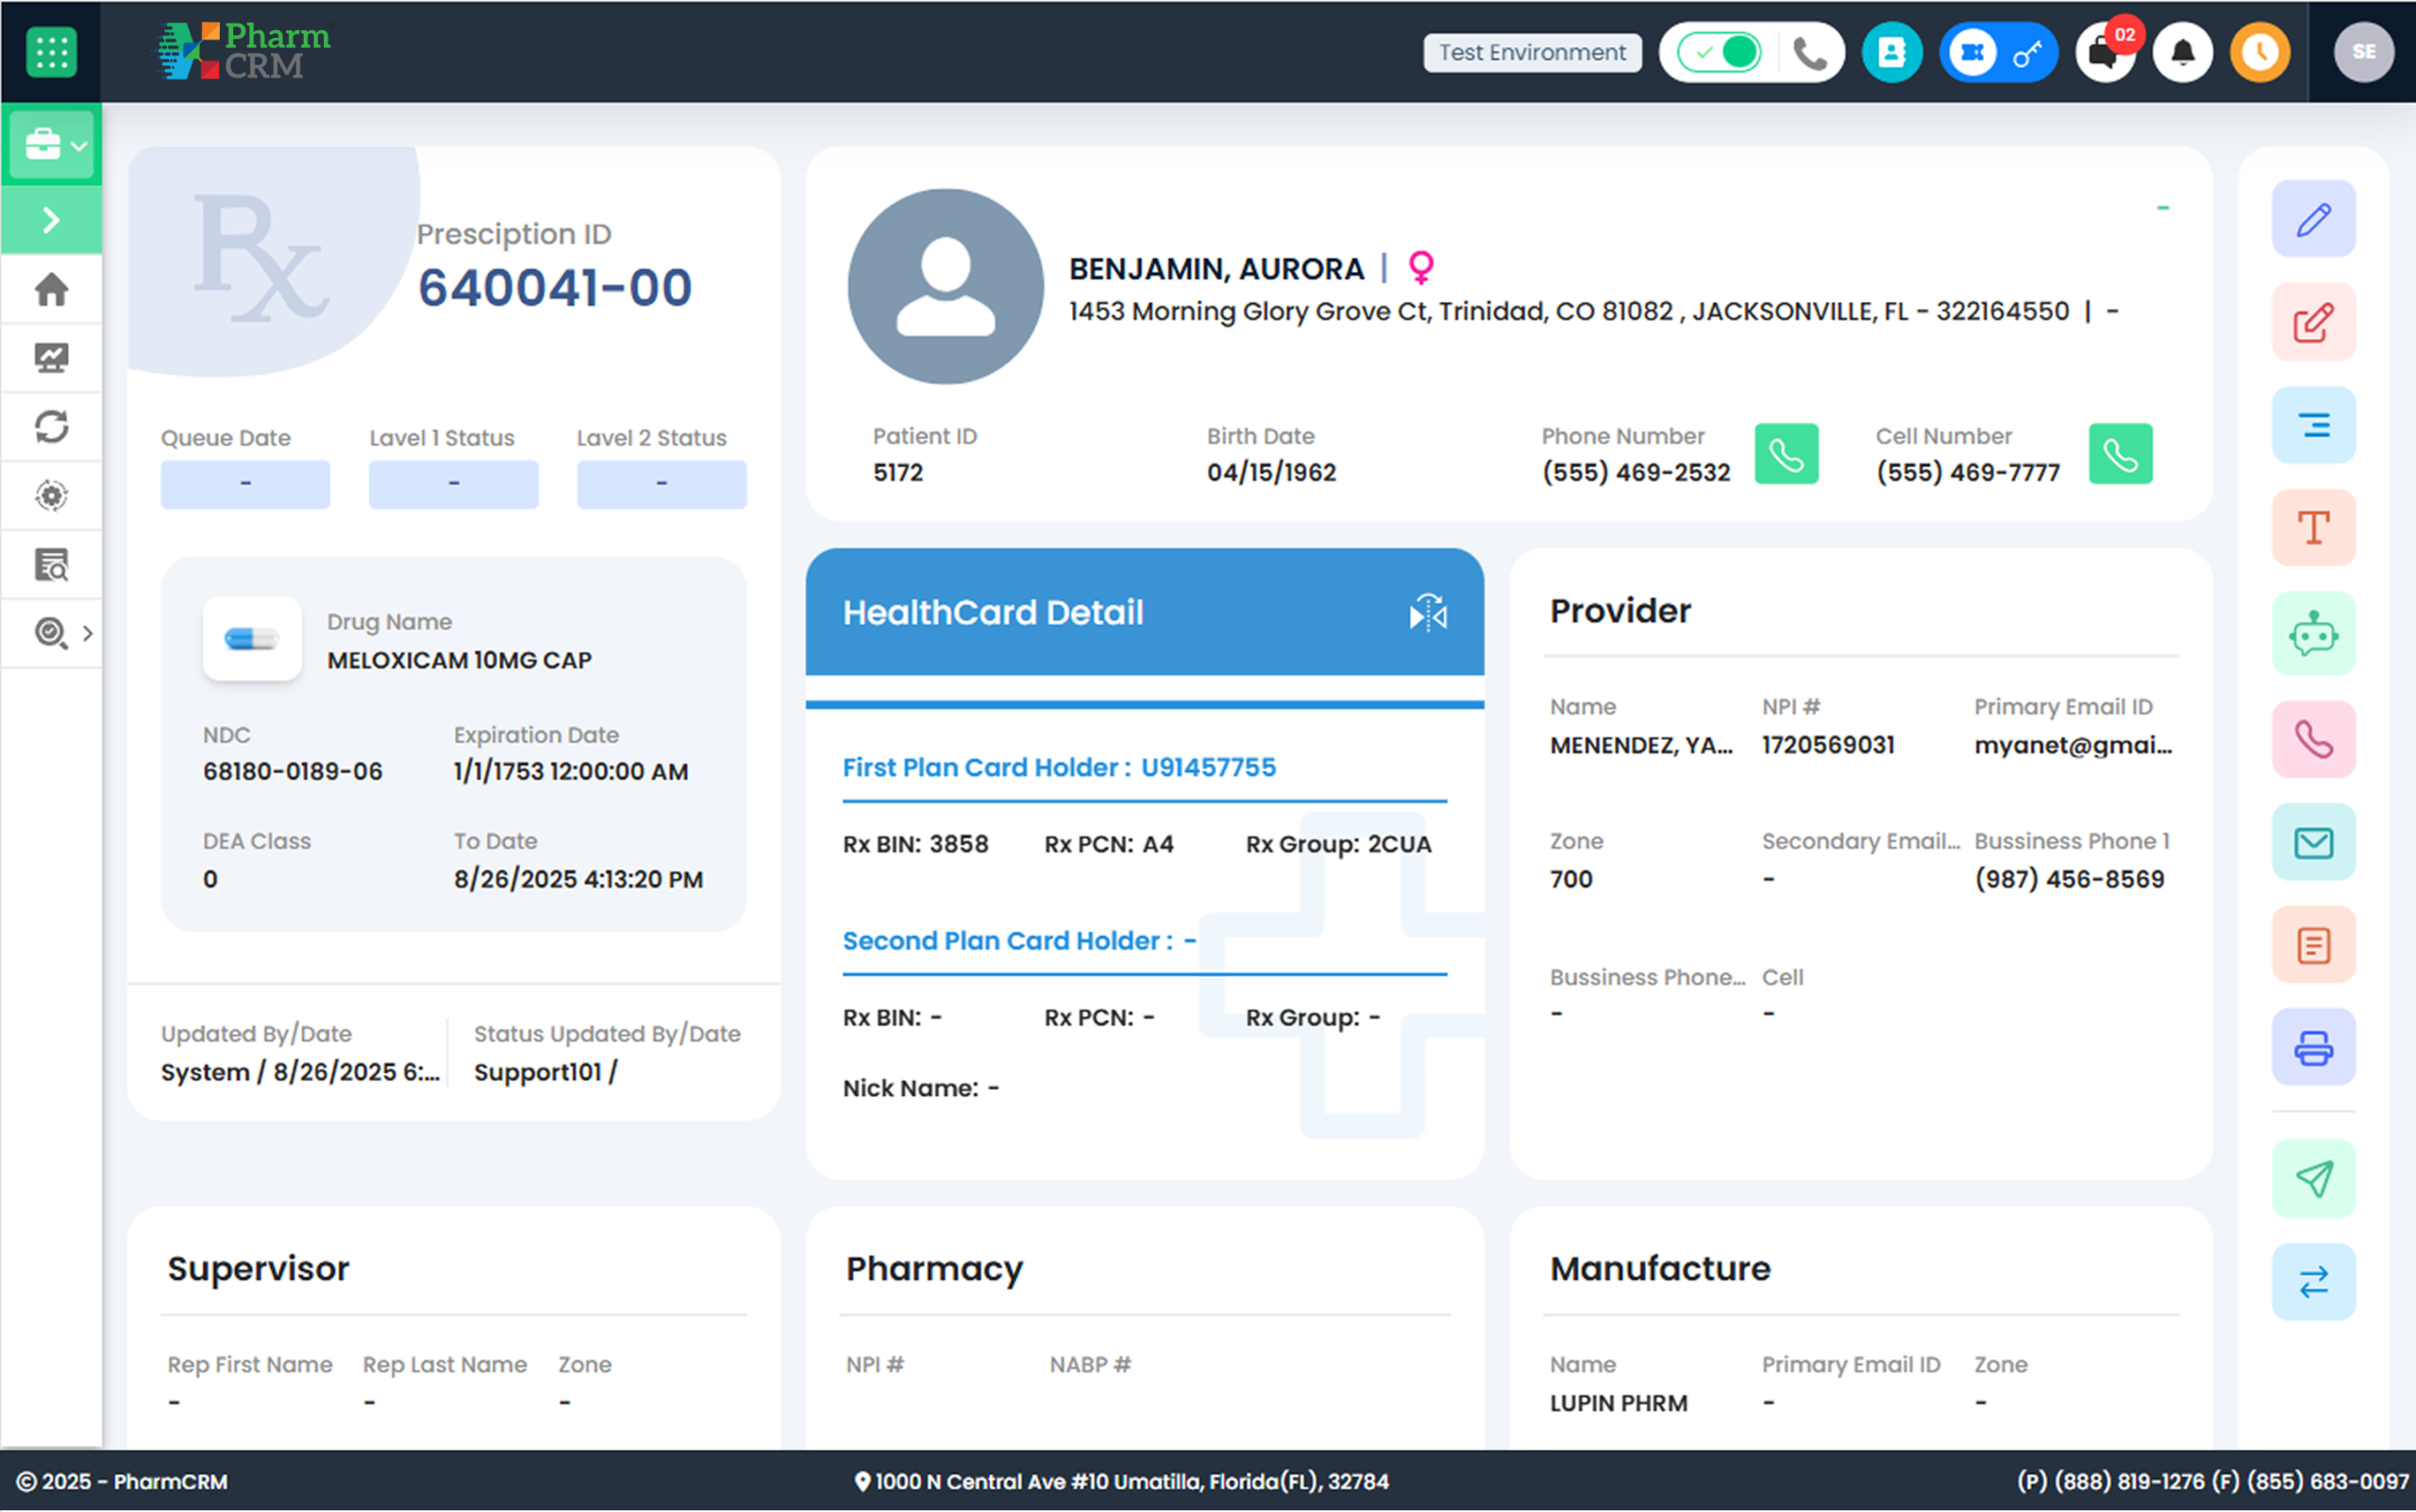Screen dimensions: 2416x1512
Task: Click the green paper-plane send action
Action: 2313,1180
